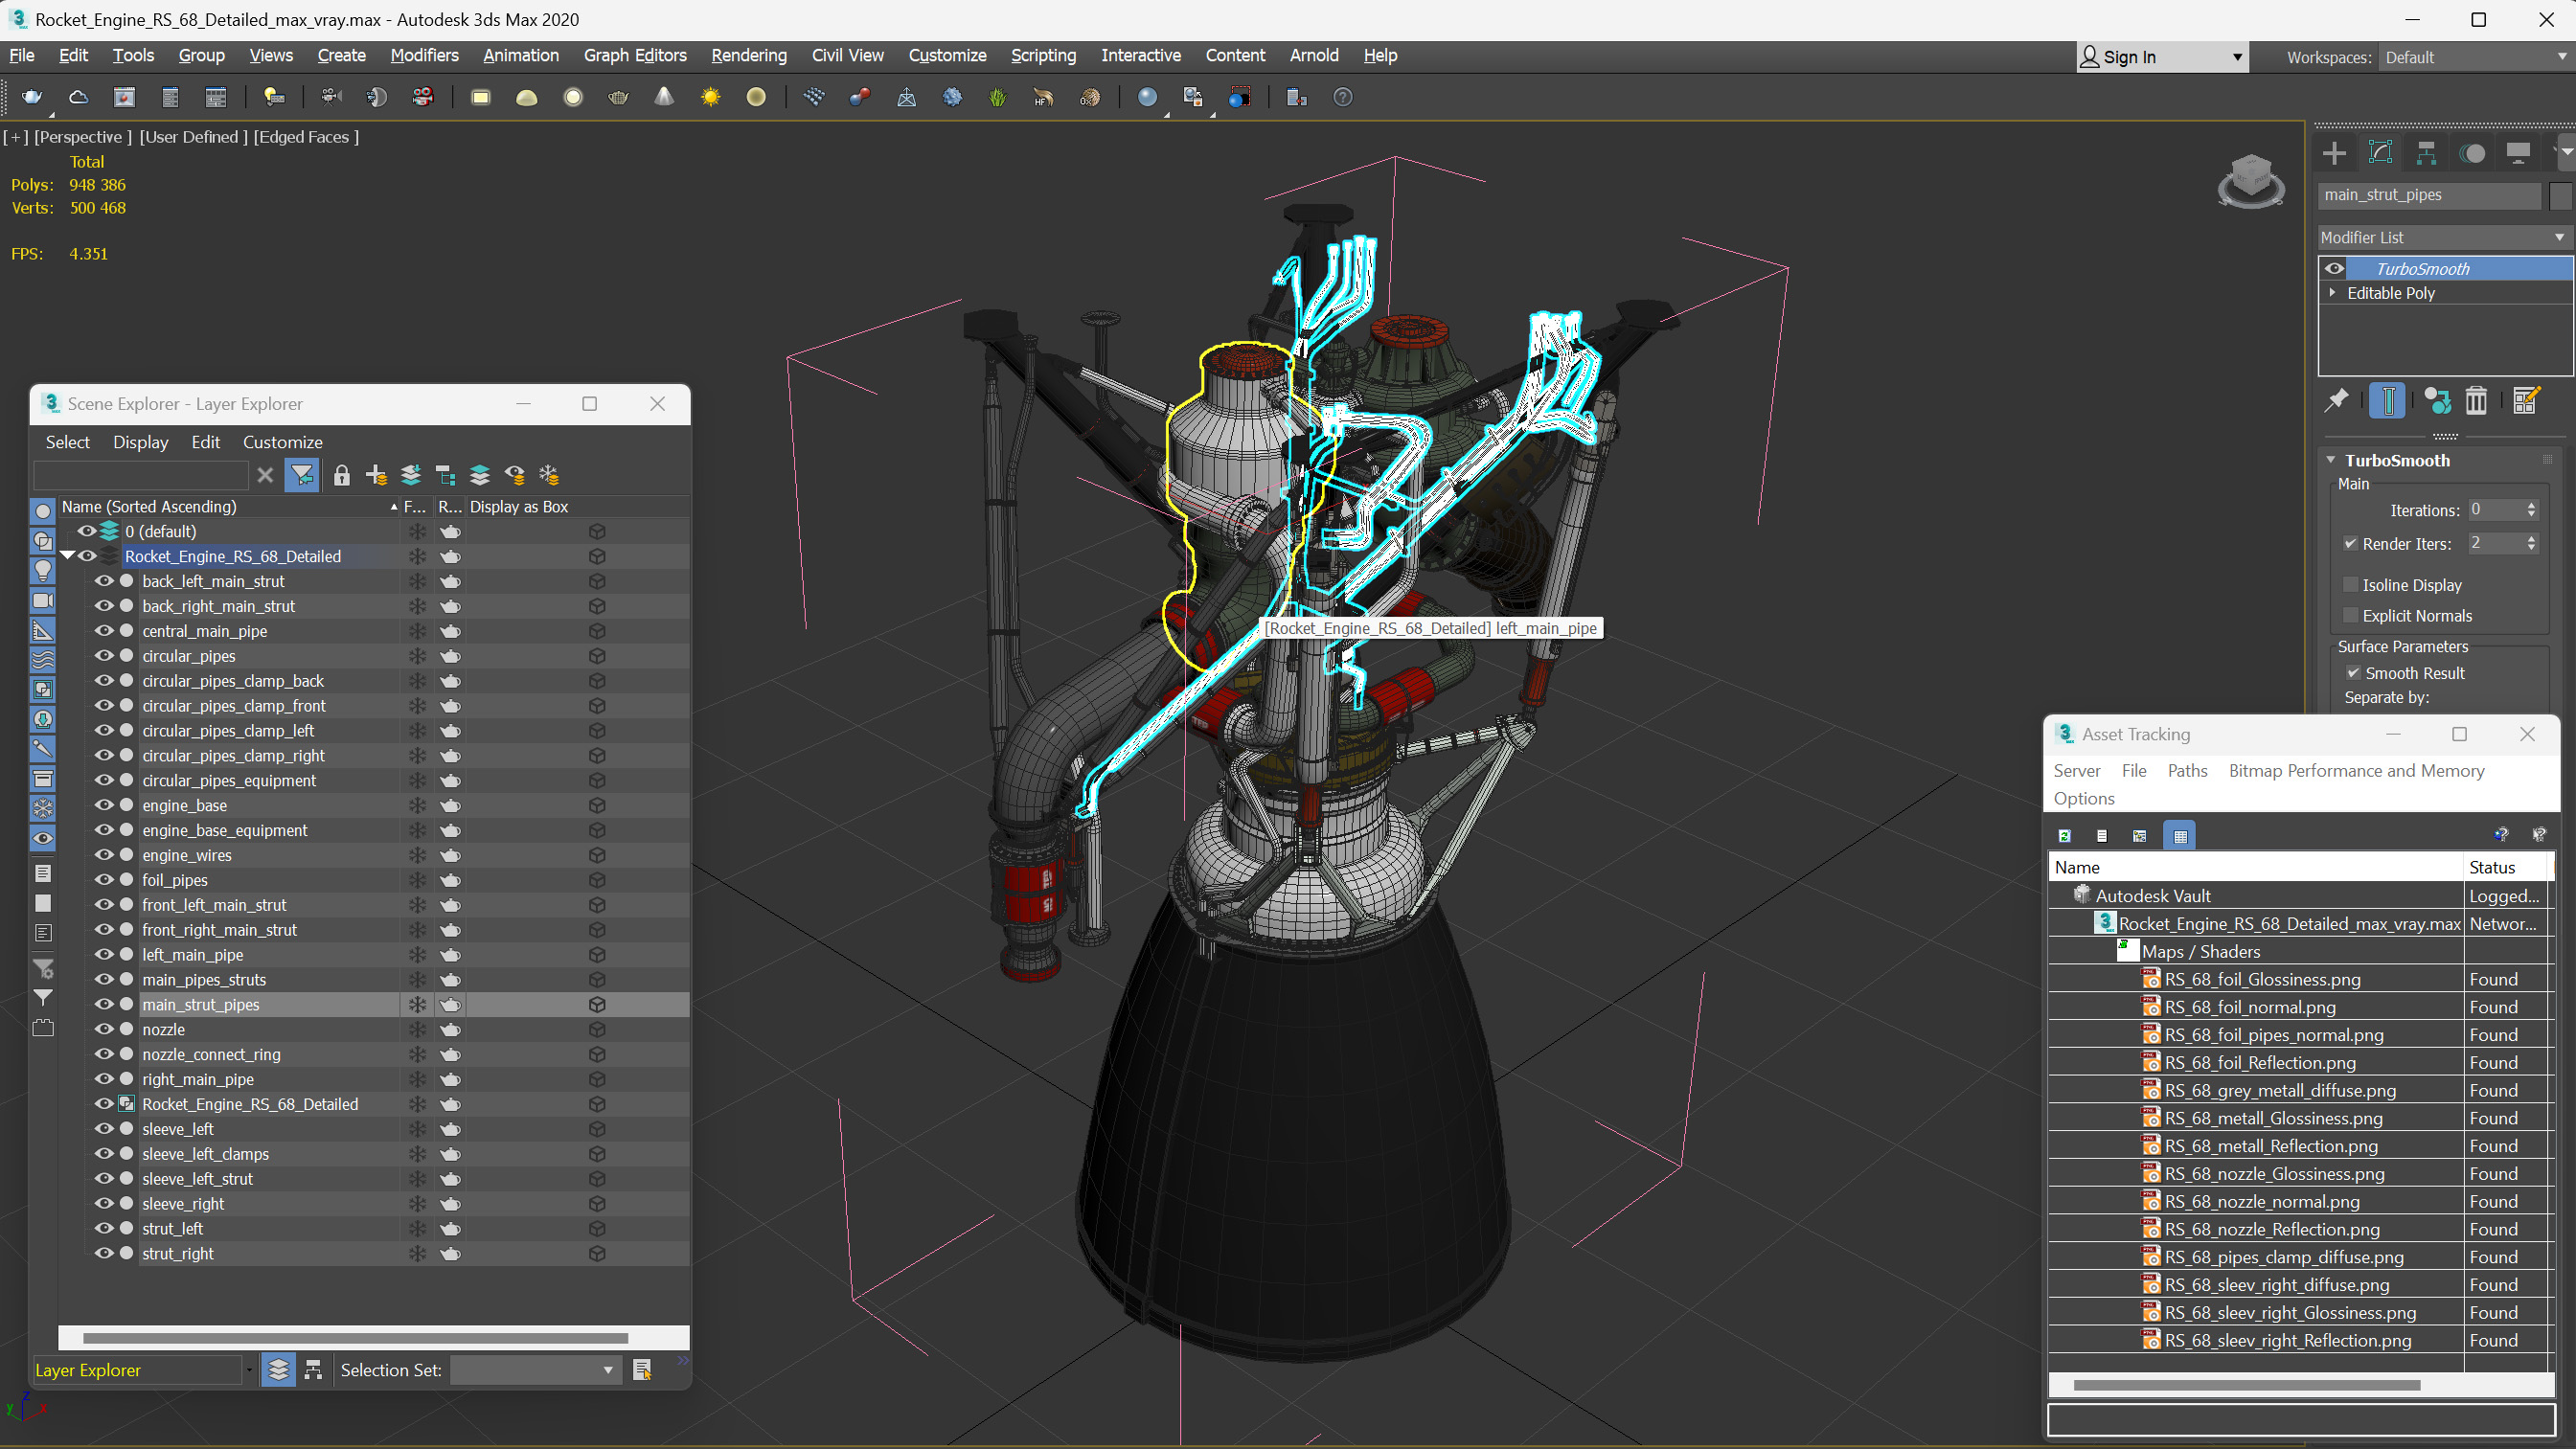
Task: Click the Display as Box column header
Action: [519, 507]
